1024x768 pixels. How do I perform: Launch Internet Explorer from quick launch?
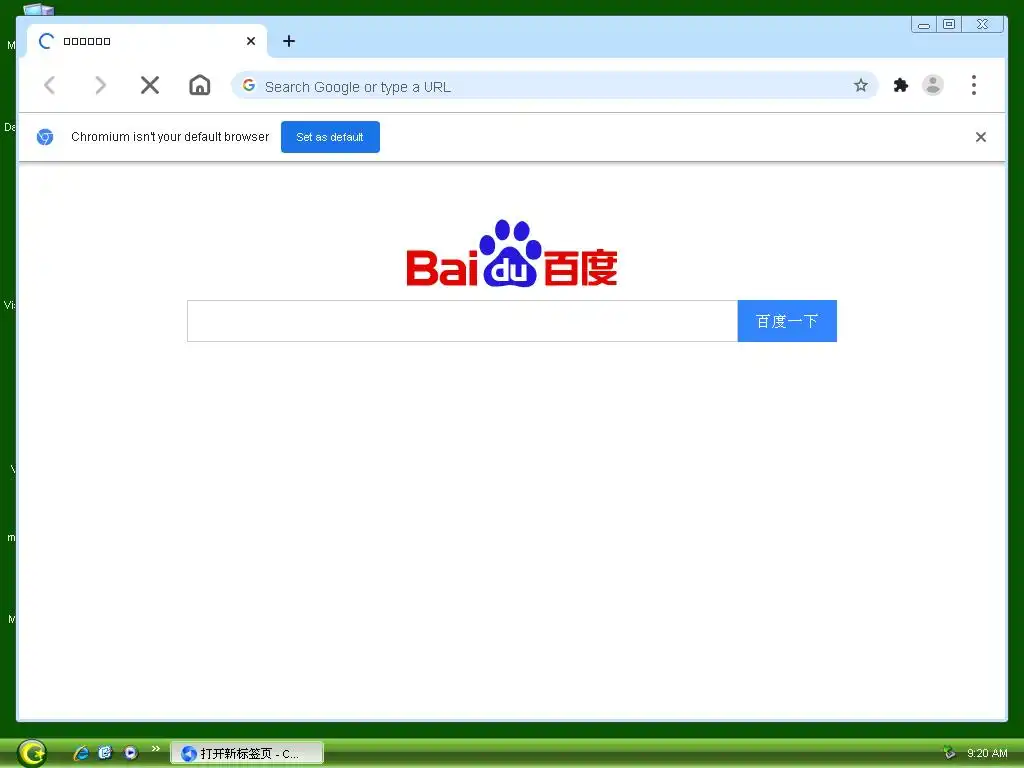tap(81, 753)
